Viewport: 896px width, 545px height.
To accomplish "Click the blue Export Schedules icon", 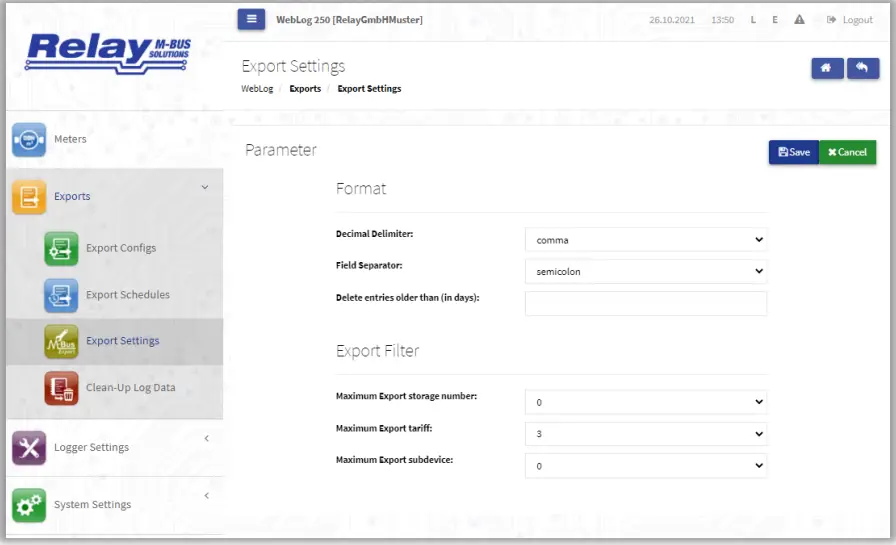I will pyautogui.click(x=61, y=295).
